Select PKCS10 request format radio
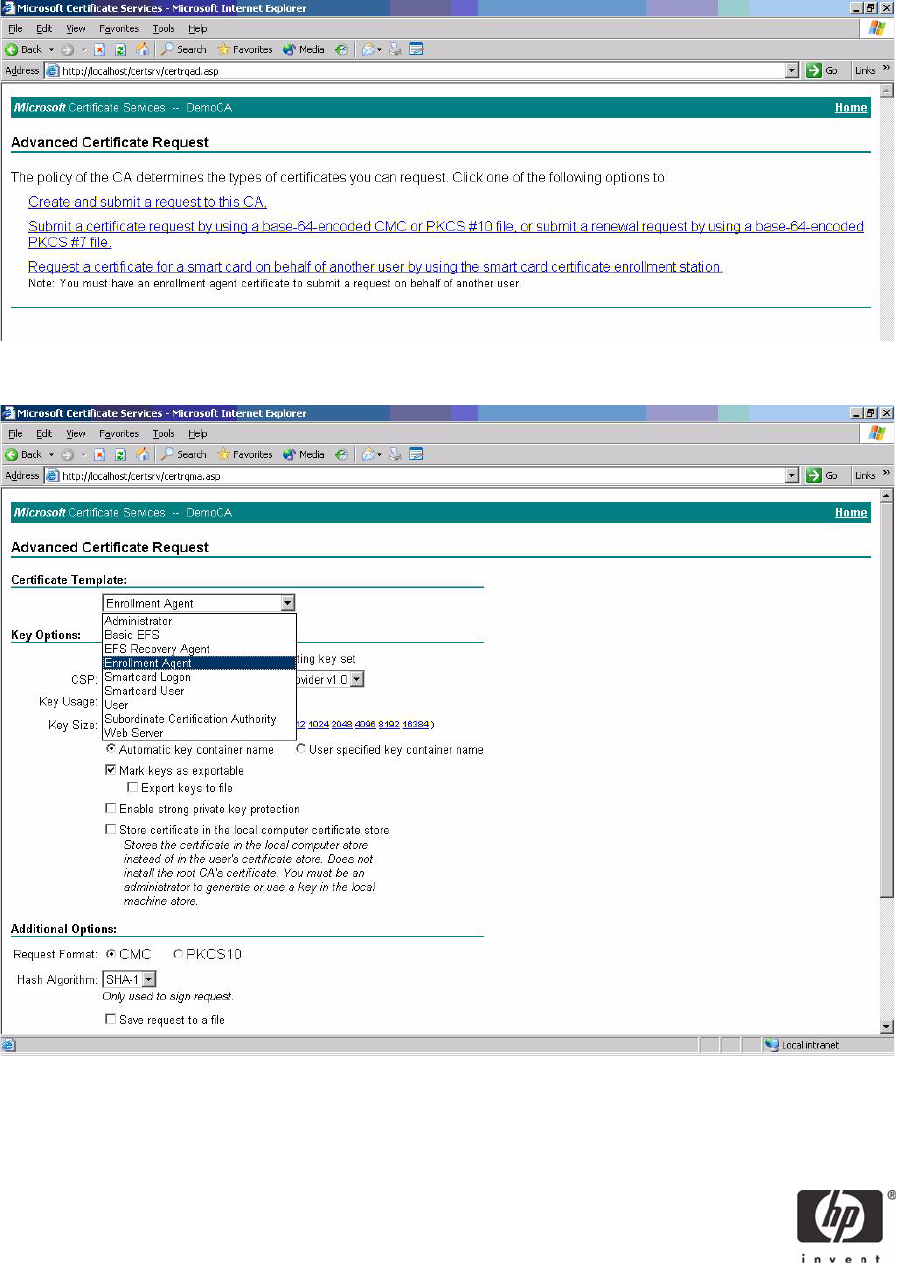The image size is (897, 1280). (179, 954)
